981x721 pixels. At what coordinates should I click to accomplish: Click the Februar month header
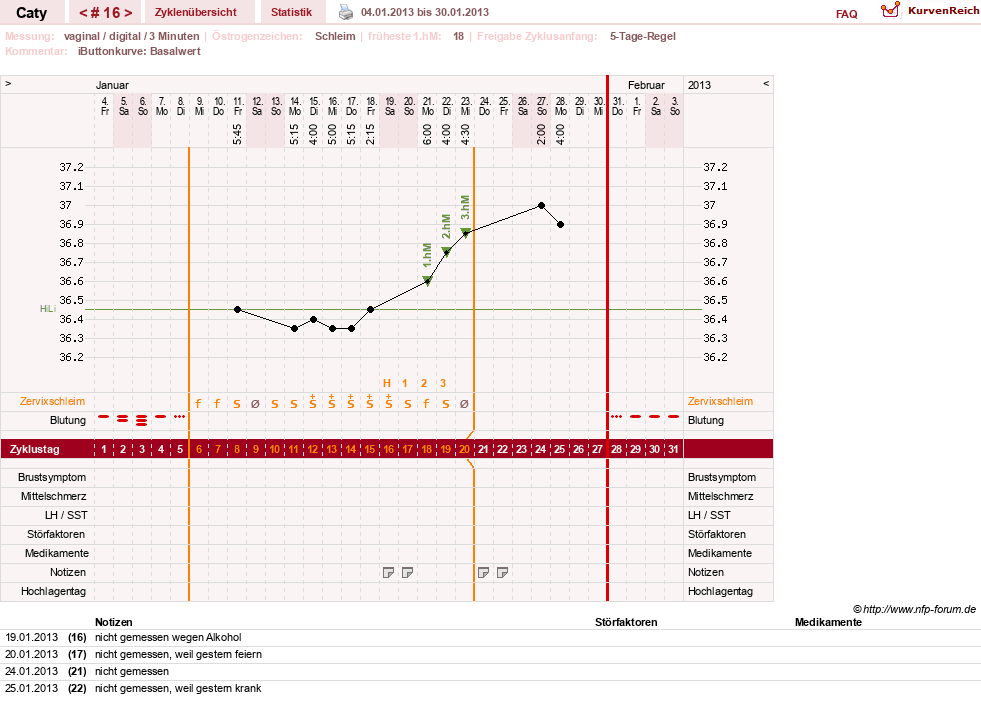point(646,85)
